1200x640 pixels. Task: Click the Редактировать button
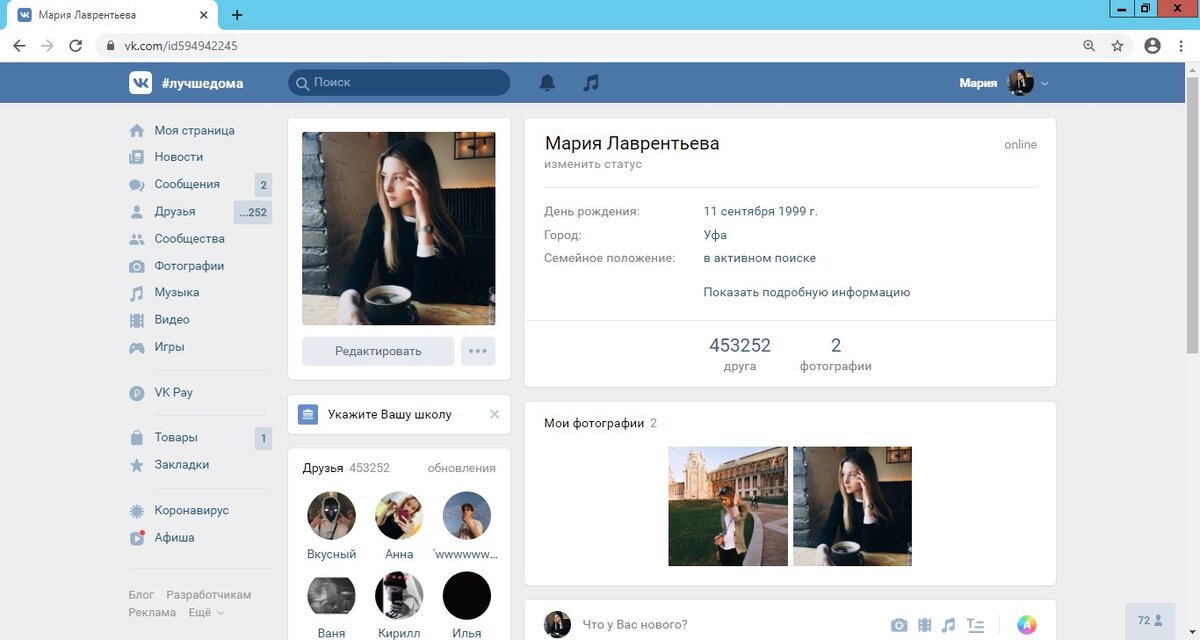[x=378, y=351]
